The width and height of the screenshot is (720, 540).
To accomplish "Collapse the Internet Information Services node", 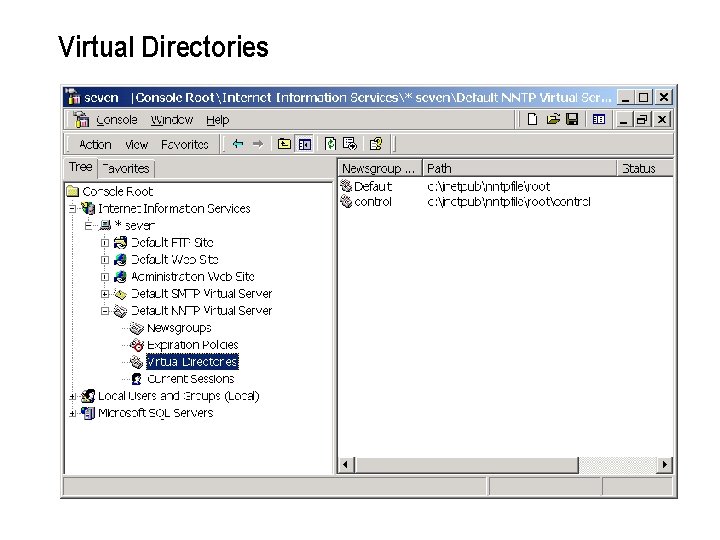I will click(x=73, y=208).
